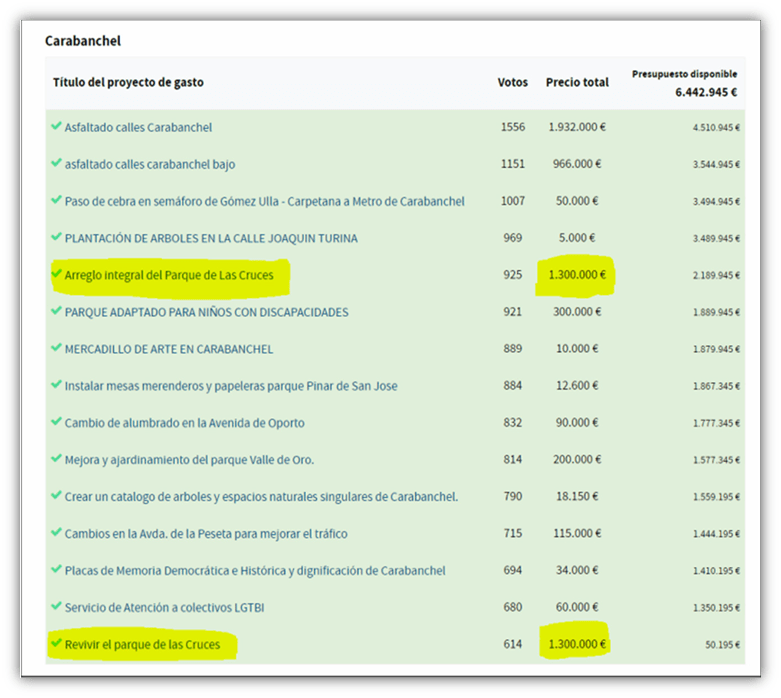Open Cambios en la Avda. de la Peseta
The width and height of the screenshot is (781, 698).
pos(206,534)
